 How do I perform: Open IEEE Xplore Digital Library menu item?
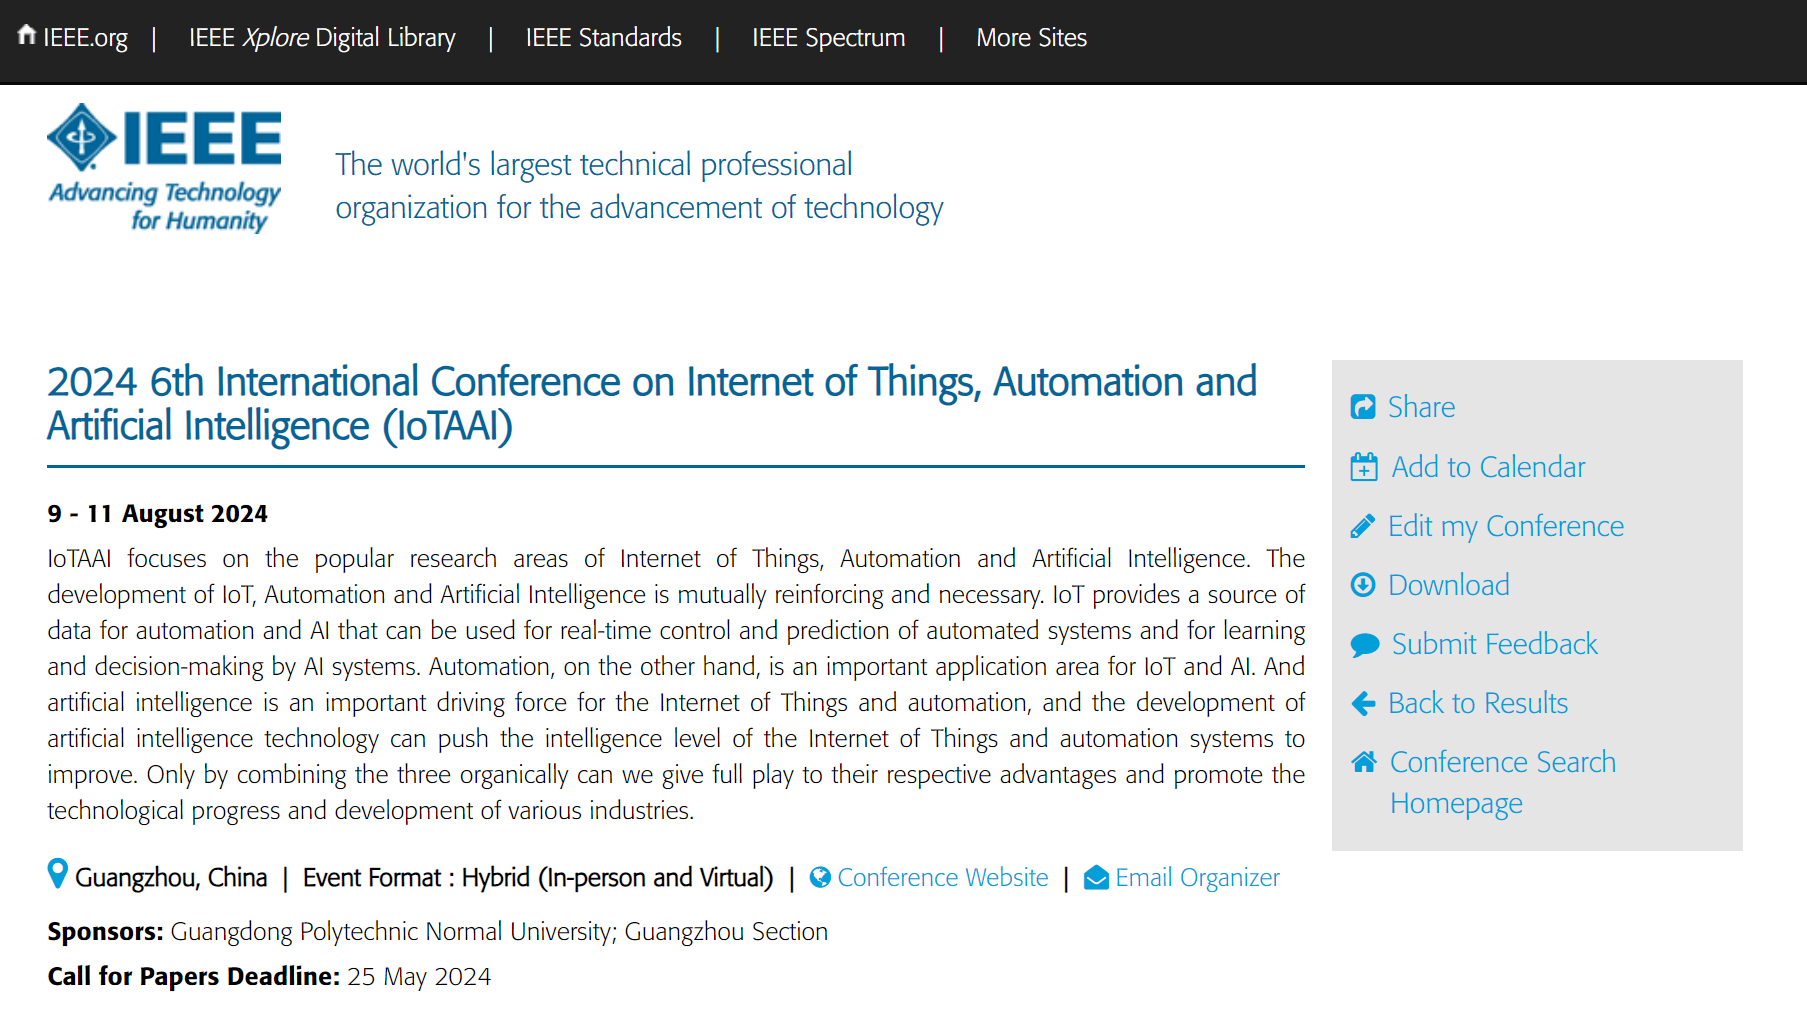pos(322,38)
